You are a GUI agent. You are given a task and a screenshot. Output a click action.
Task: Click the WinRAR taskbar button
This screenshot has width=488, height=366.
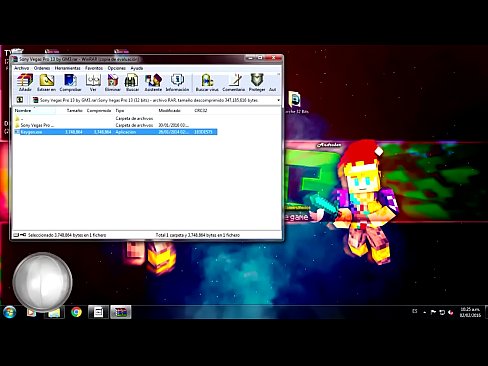click(121, 312)
